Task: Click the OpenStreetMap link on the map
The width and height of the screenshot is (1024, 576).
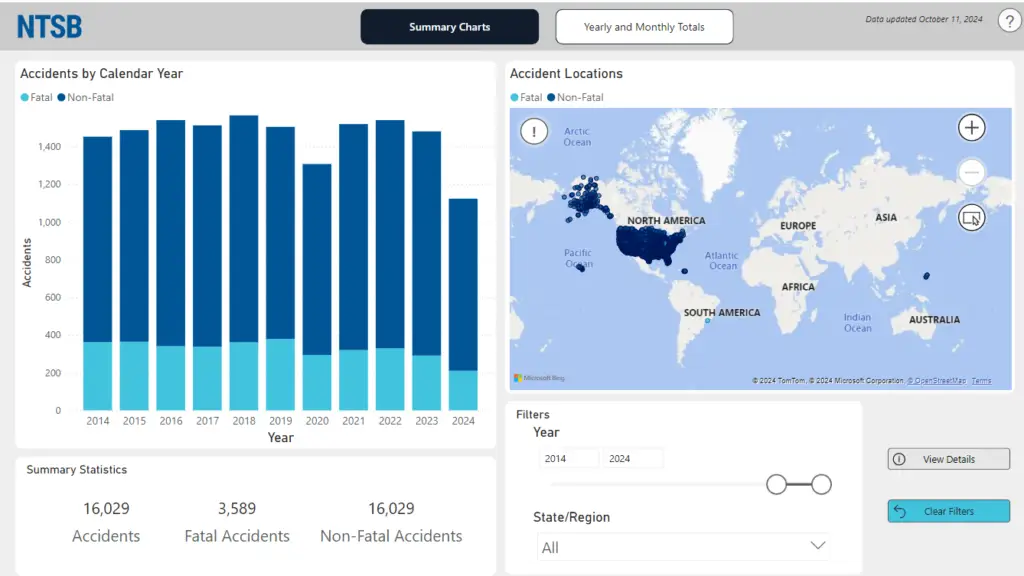Action: tap(936, 381)
